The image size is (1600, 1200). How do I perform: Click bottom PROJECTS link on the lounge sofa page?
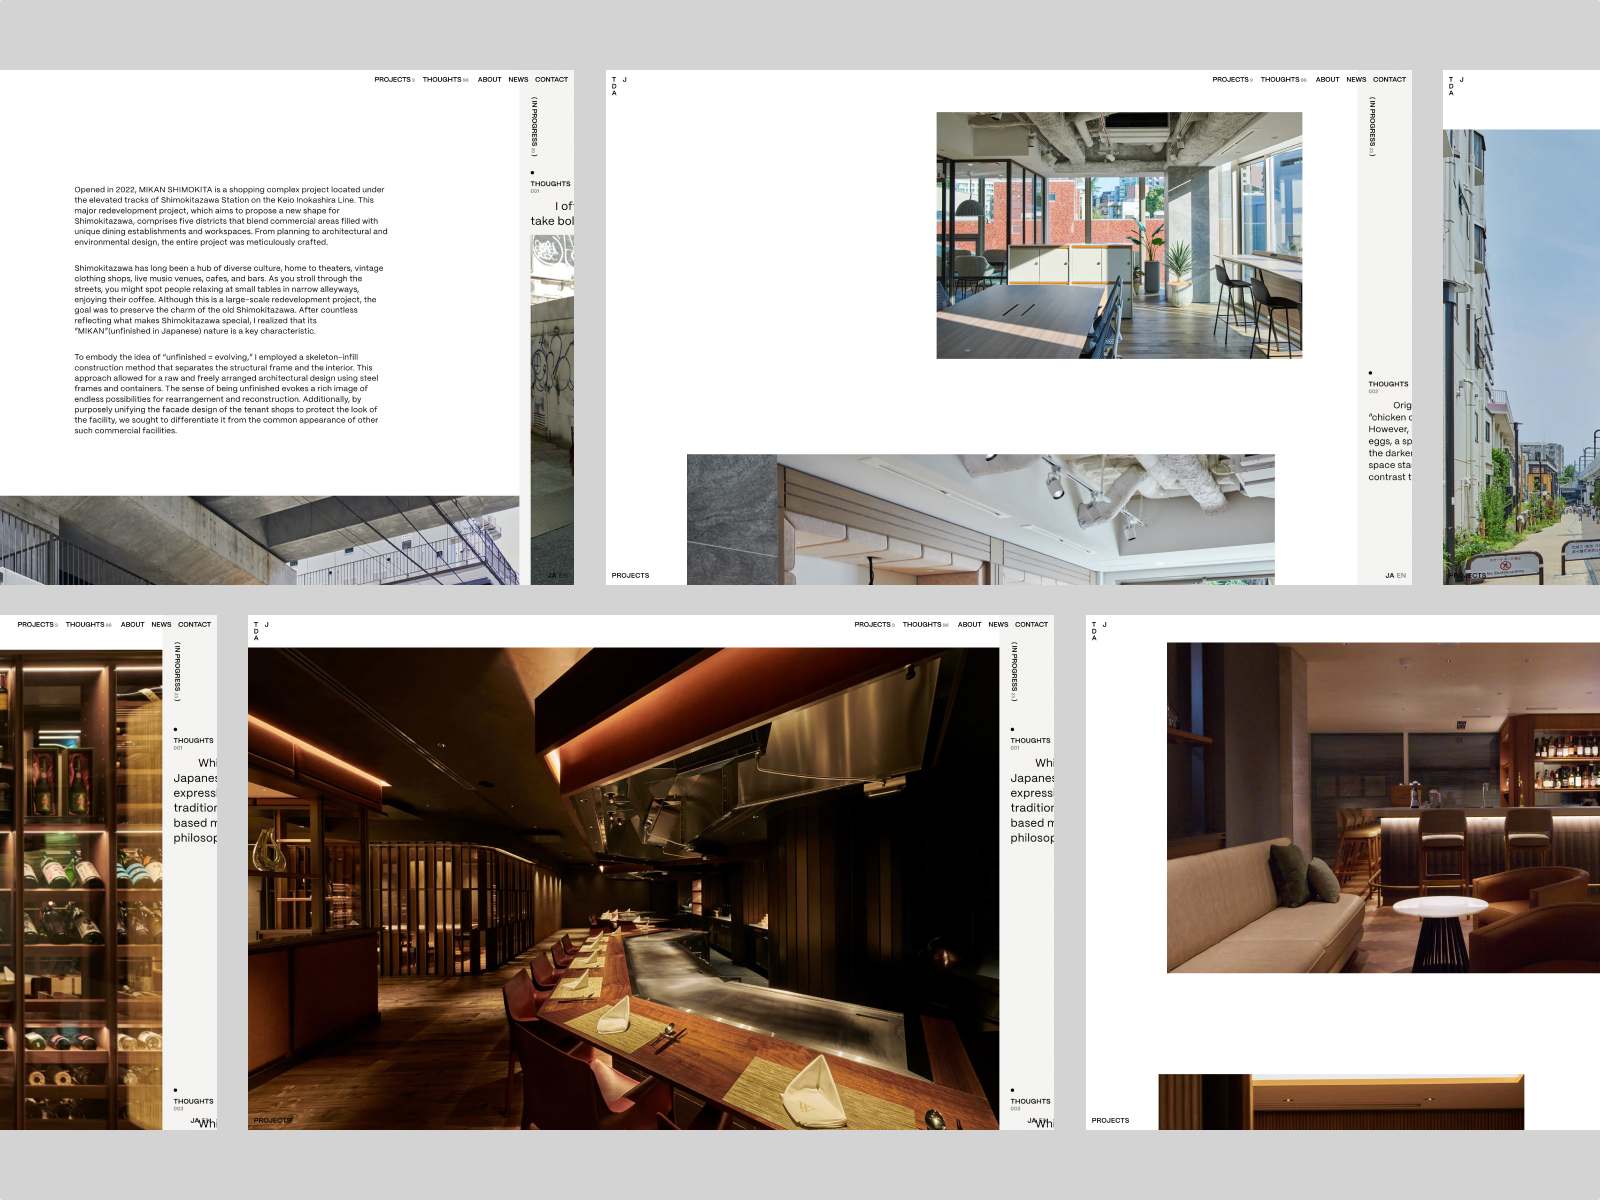pos(1110,1121)
